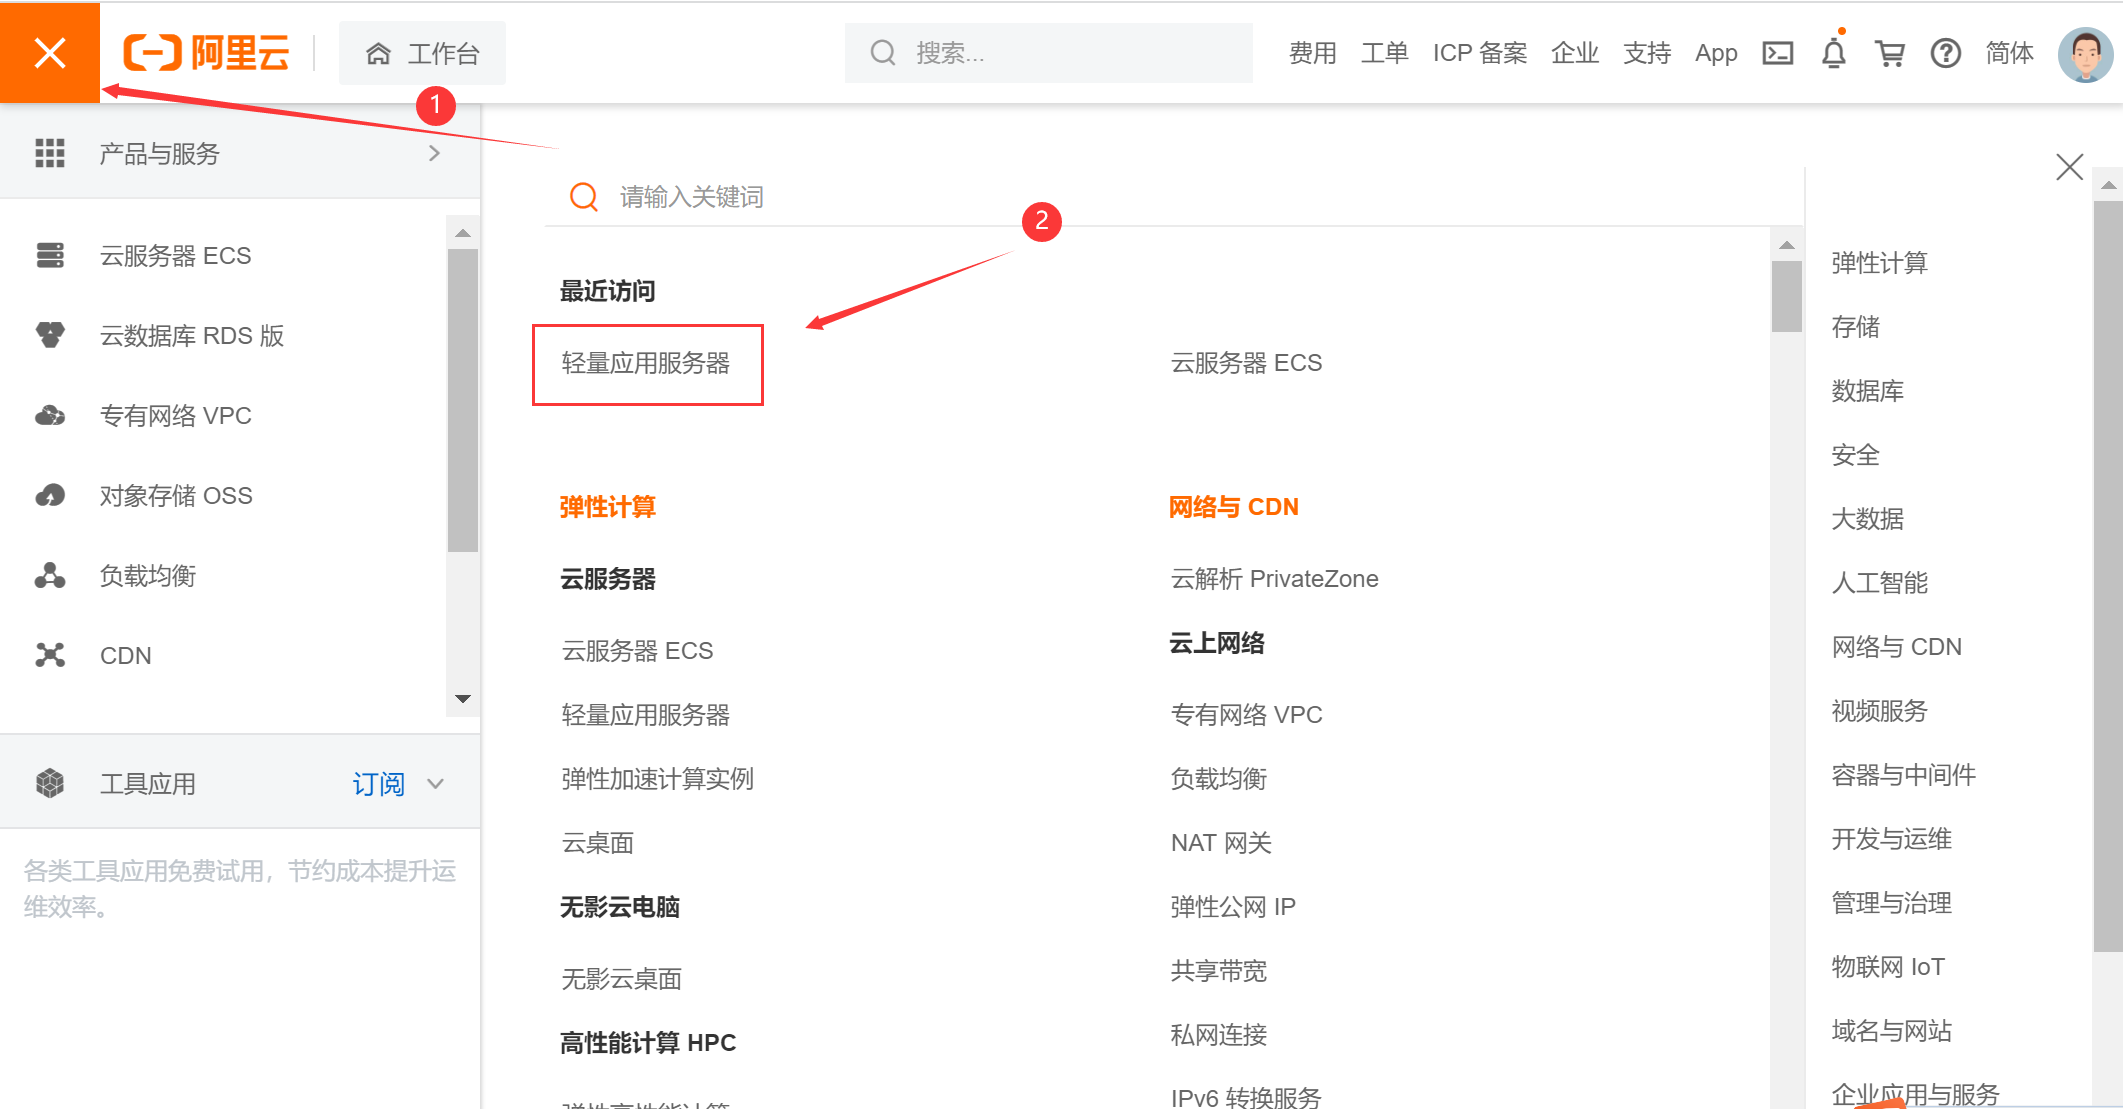Open 弹性加速计算实例
Image resolution: width=2123 pixels, height=1109 pixels.
point(657,779)
